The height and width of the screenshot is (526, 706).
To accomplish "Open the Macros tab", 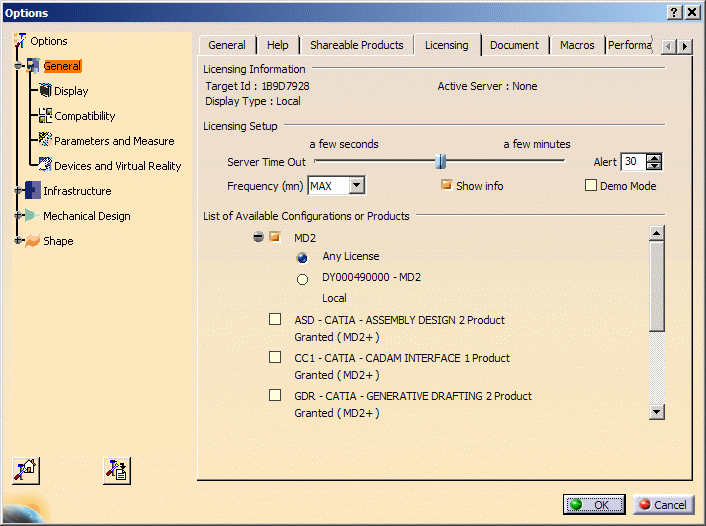I will (x=577, y=45).
